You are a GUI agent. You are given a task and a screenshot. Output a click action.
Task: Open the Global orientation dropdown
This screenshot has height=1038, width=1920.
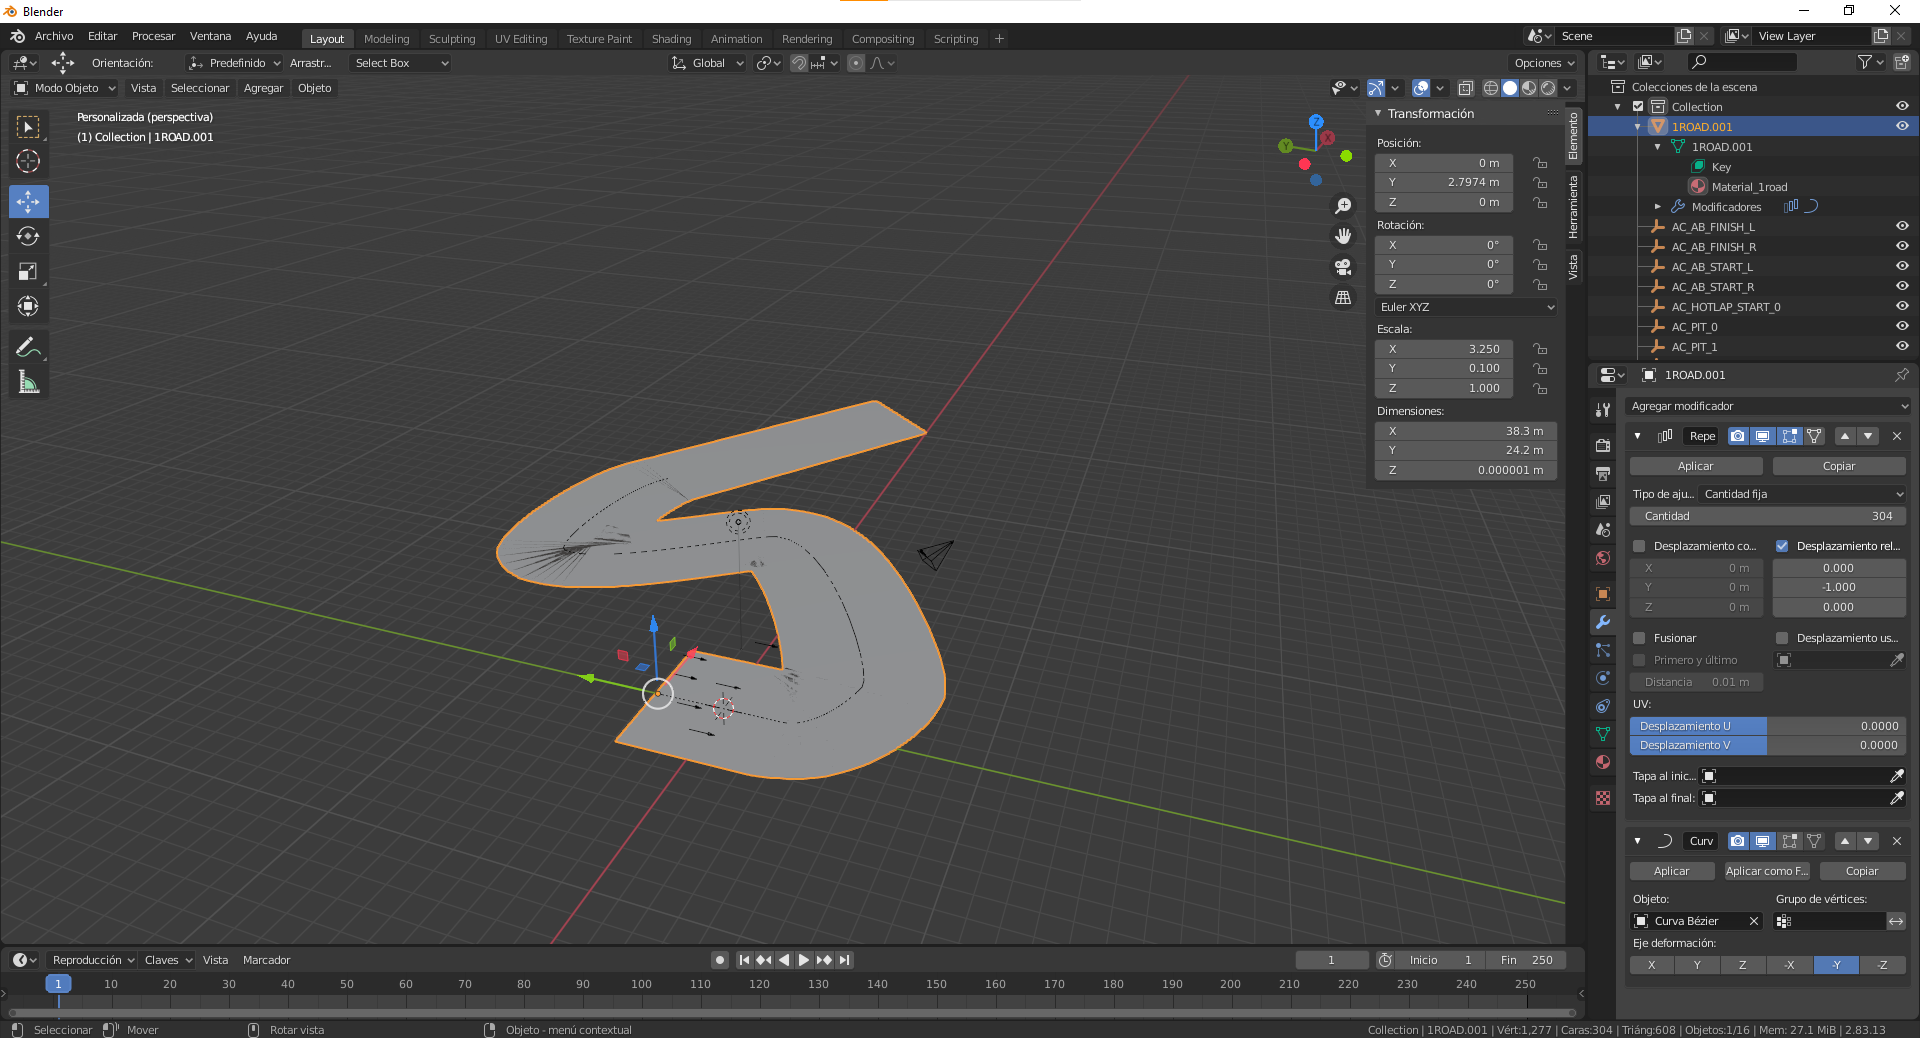tap(708, 63)
